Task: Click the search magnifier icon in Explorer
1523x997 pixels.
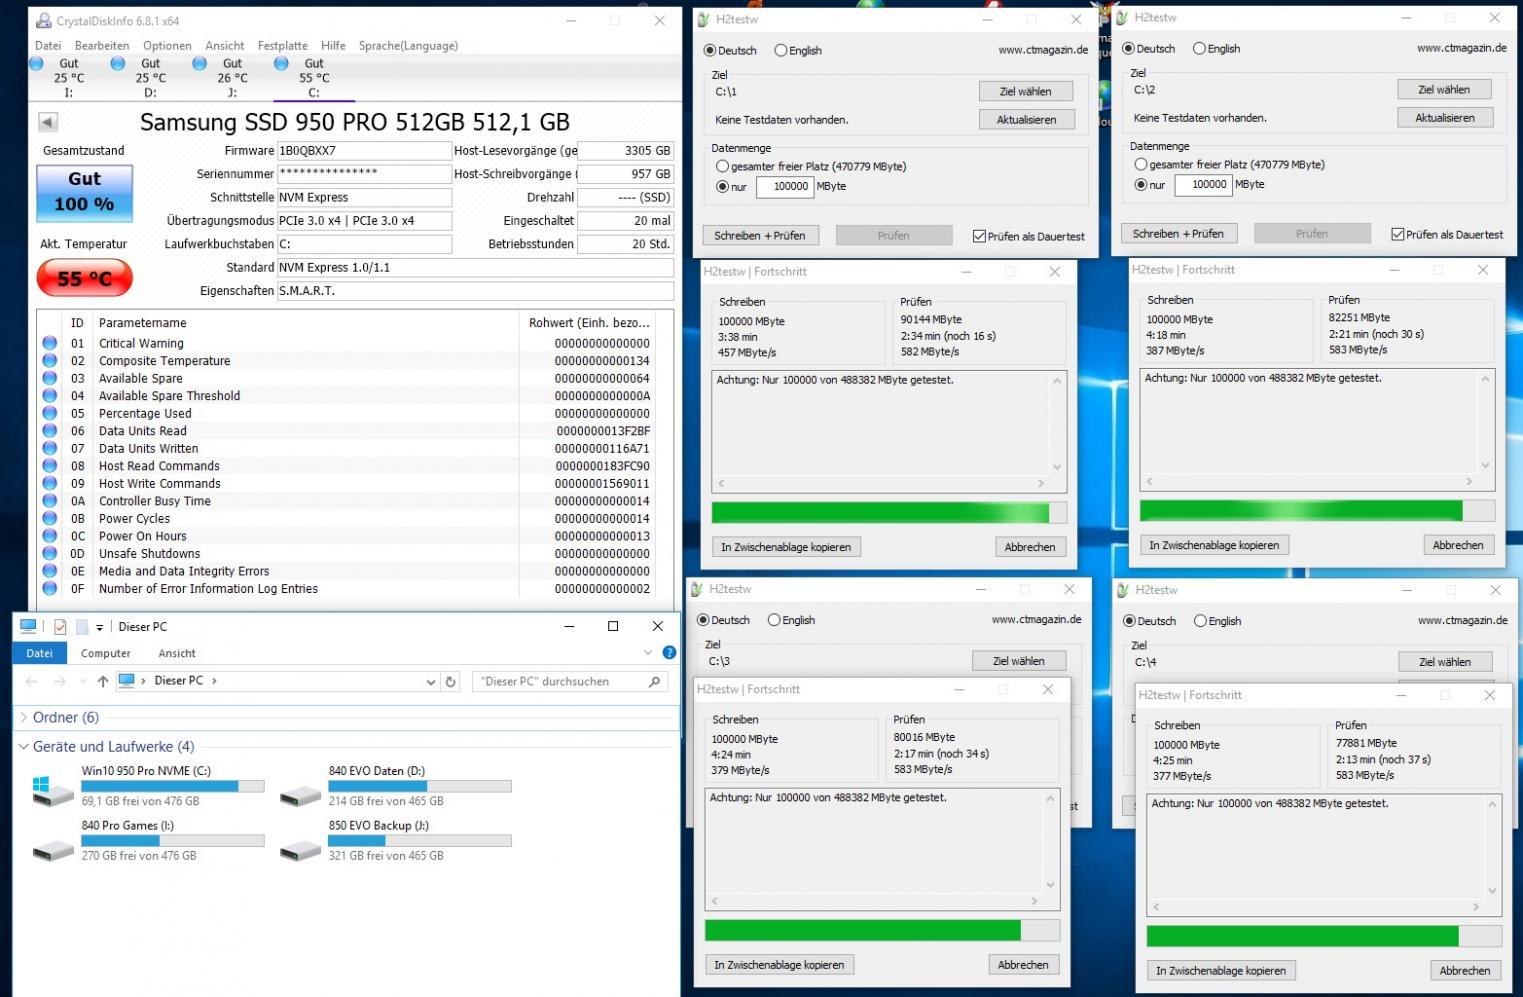Action: (x=655, y=681)
